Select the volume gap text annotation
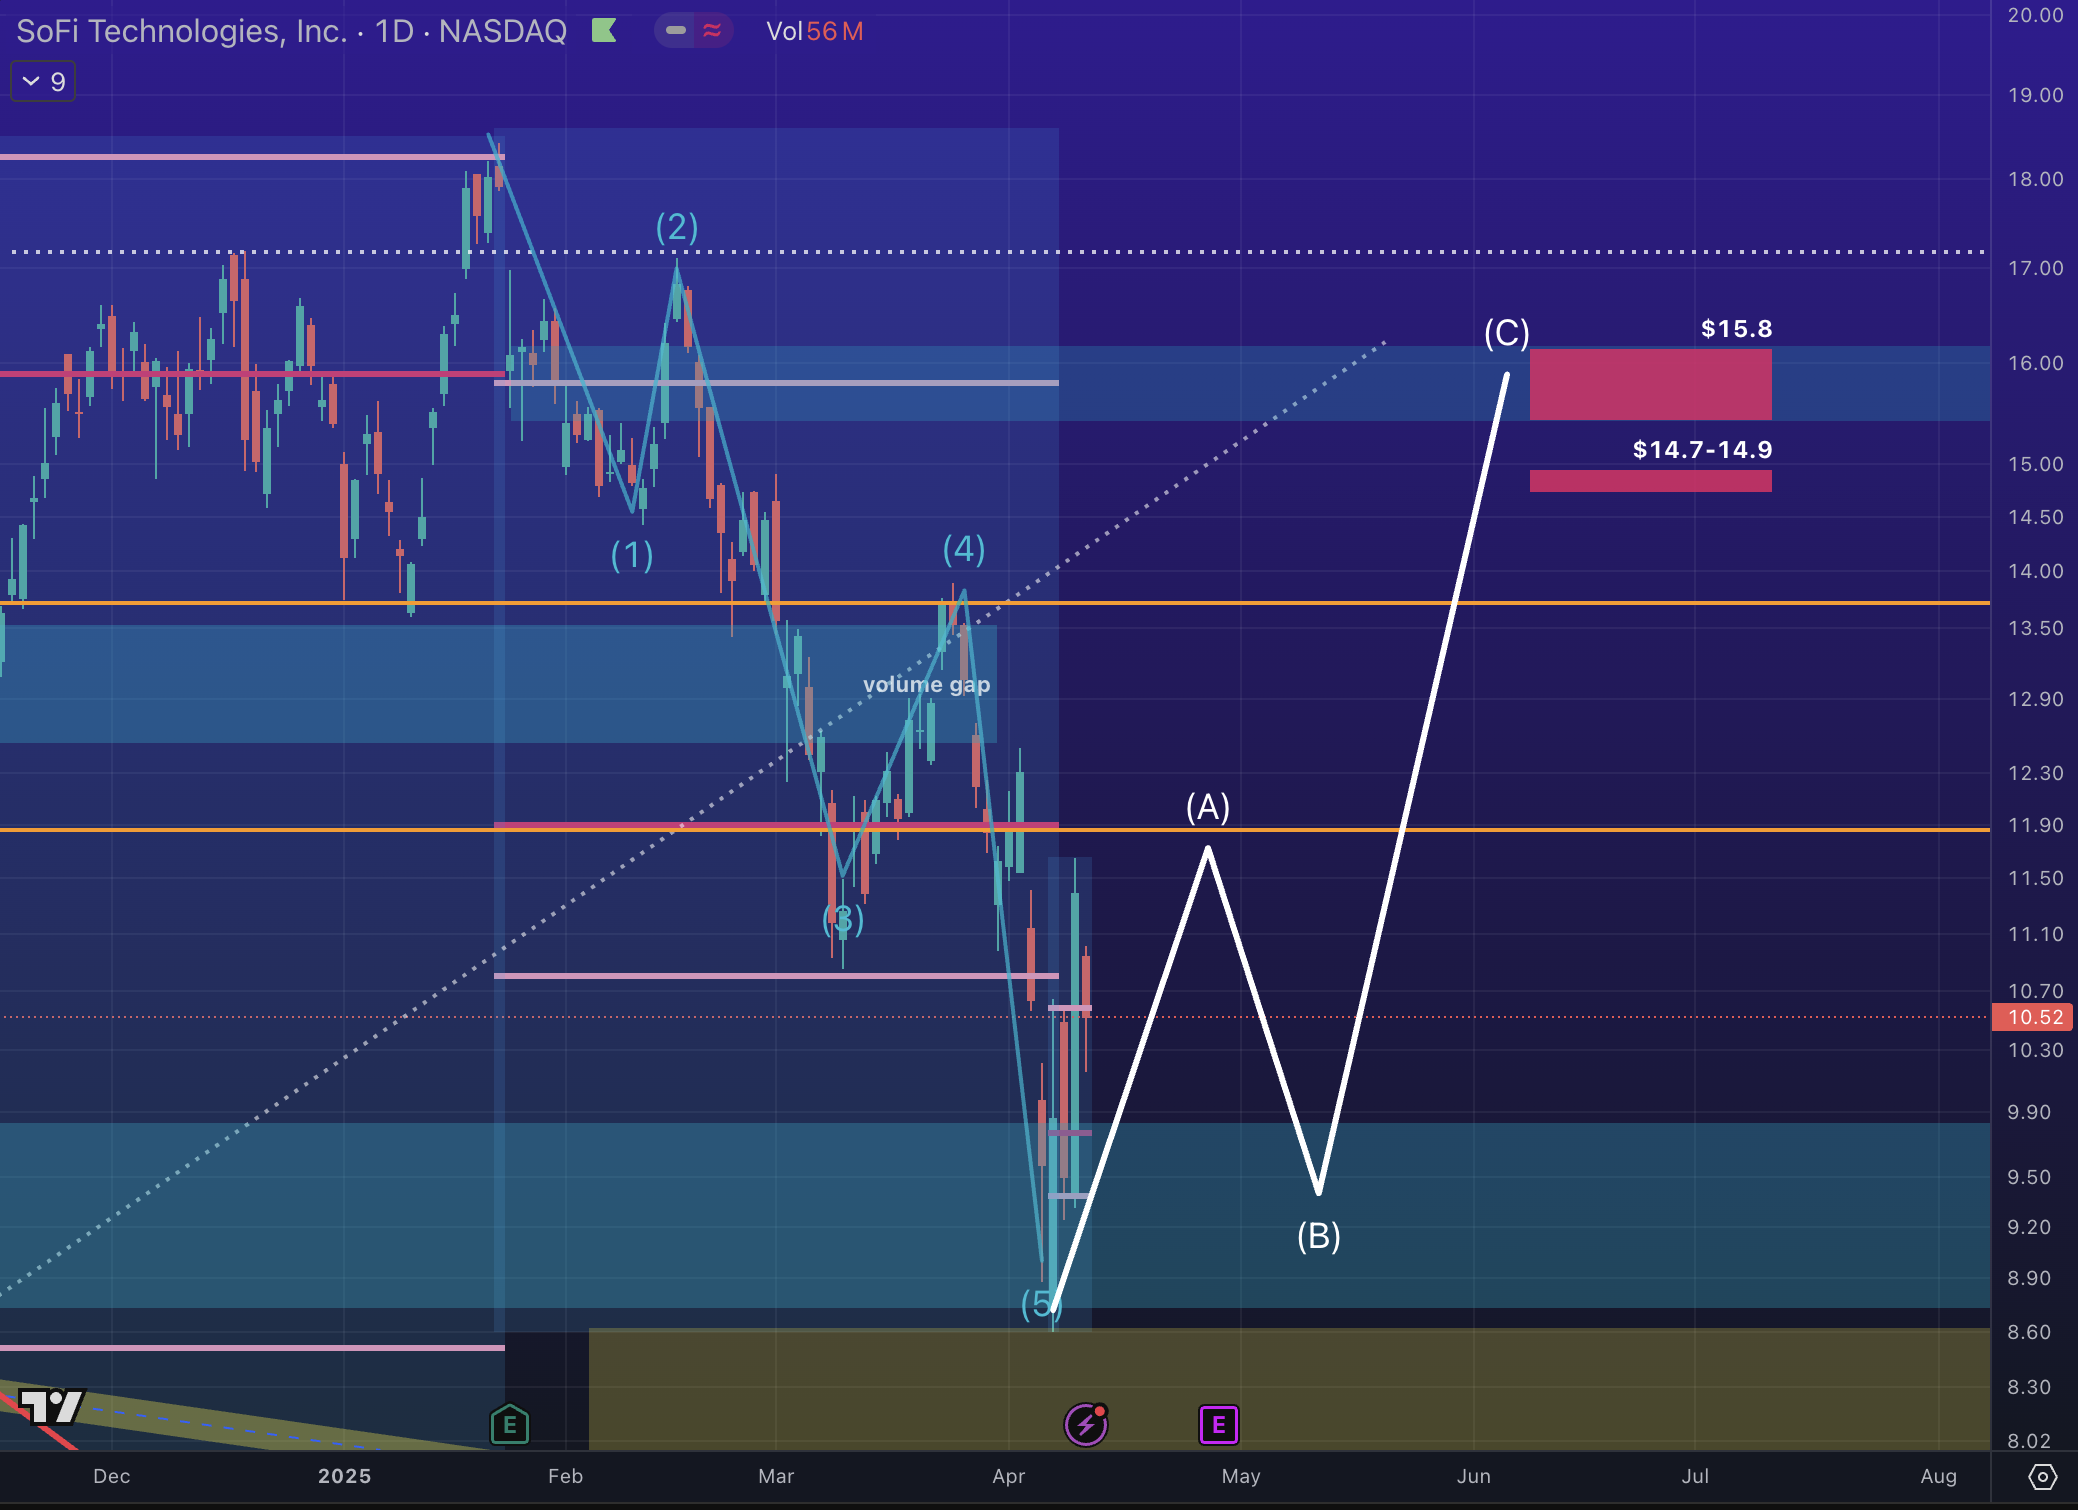 point(926,684)
